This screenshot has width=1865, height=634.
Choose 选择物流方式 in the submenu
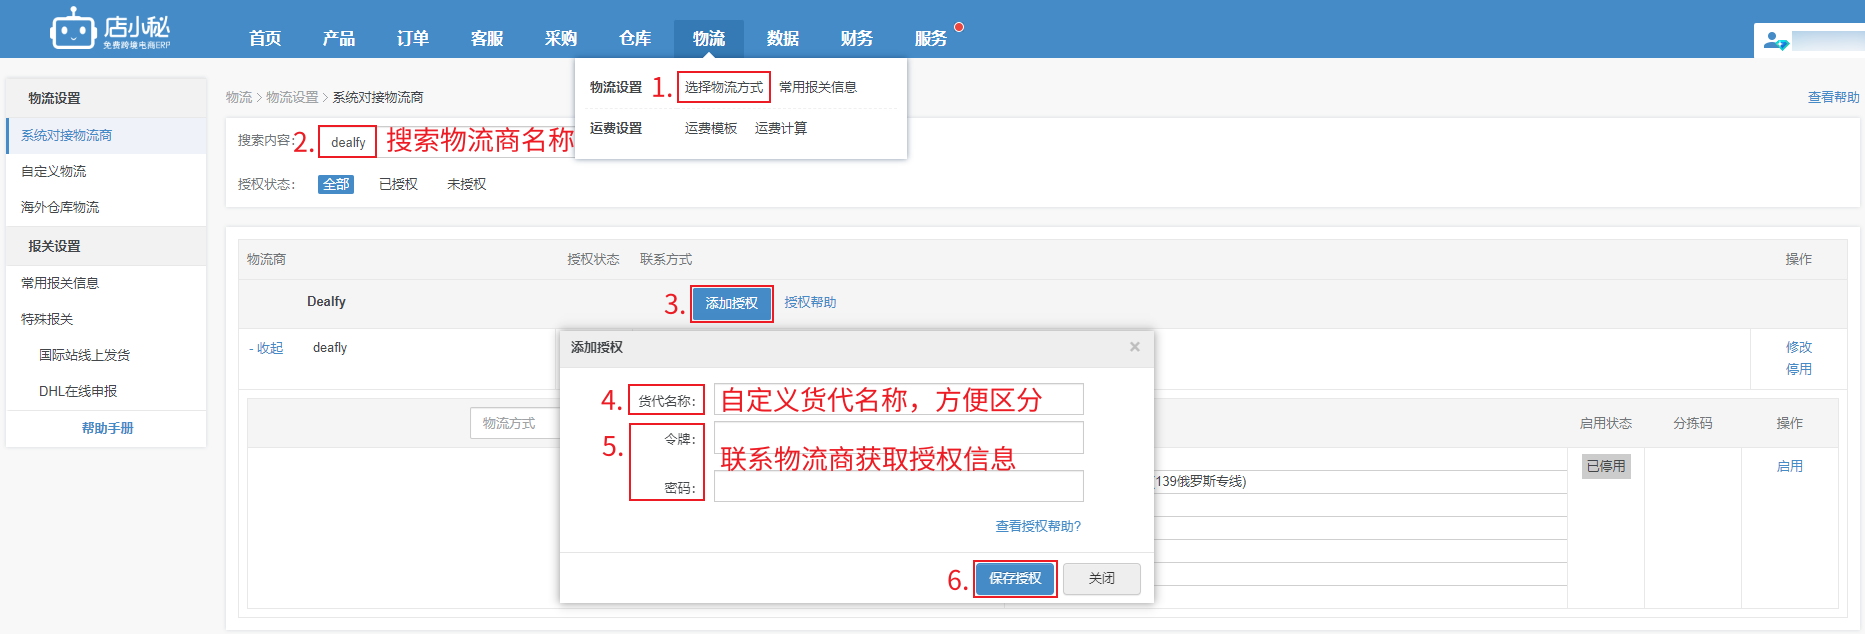click(723, 87)
